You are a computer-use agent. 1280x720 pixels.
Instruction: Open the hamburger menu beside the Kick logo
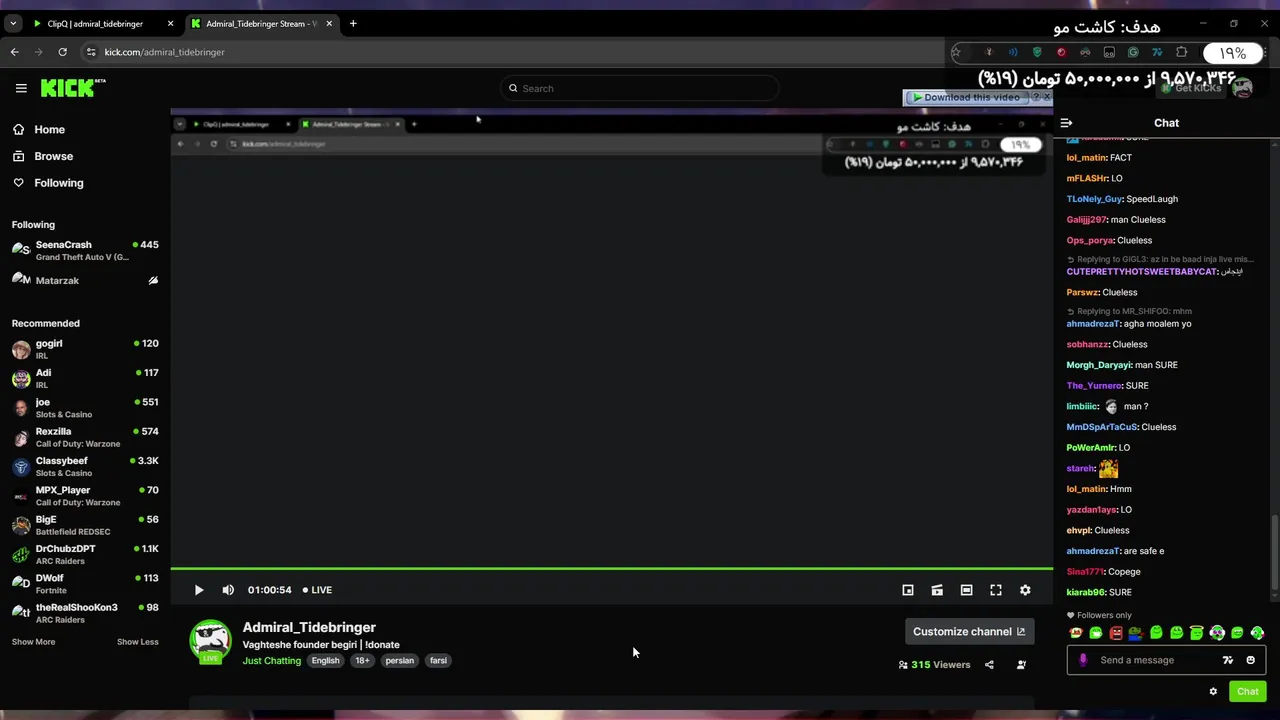pos(21,88)
